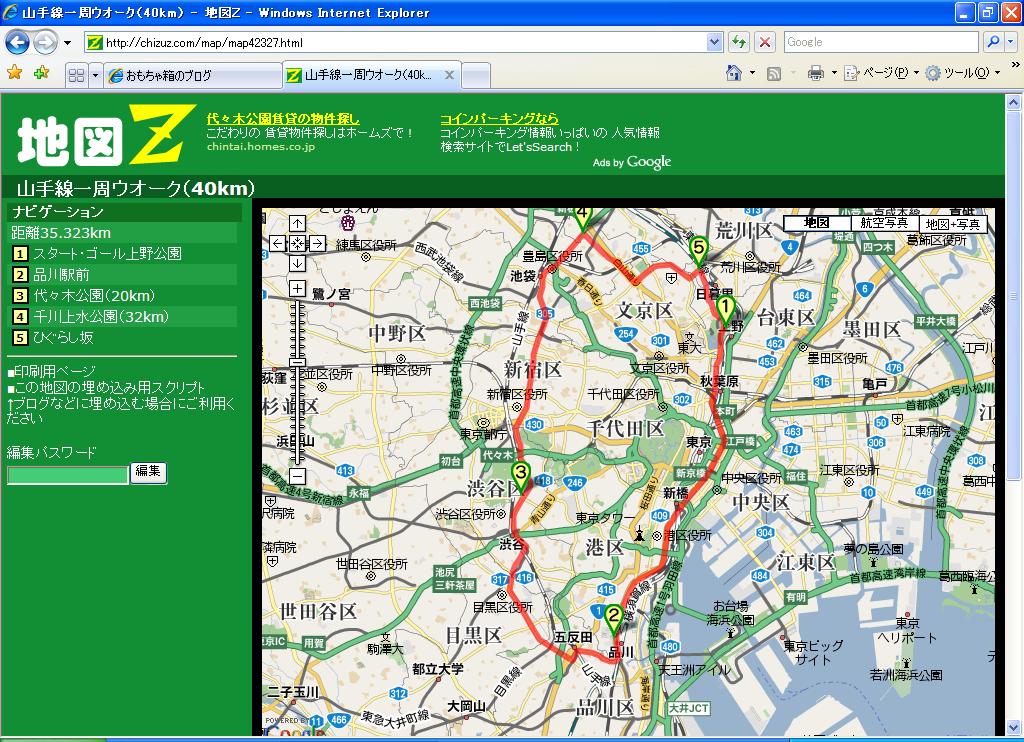Click the Ads by Google label
Viewport: 1024px width, 742px height.
click(x=632, y=162)
